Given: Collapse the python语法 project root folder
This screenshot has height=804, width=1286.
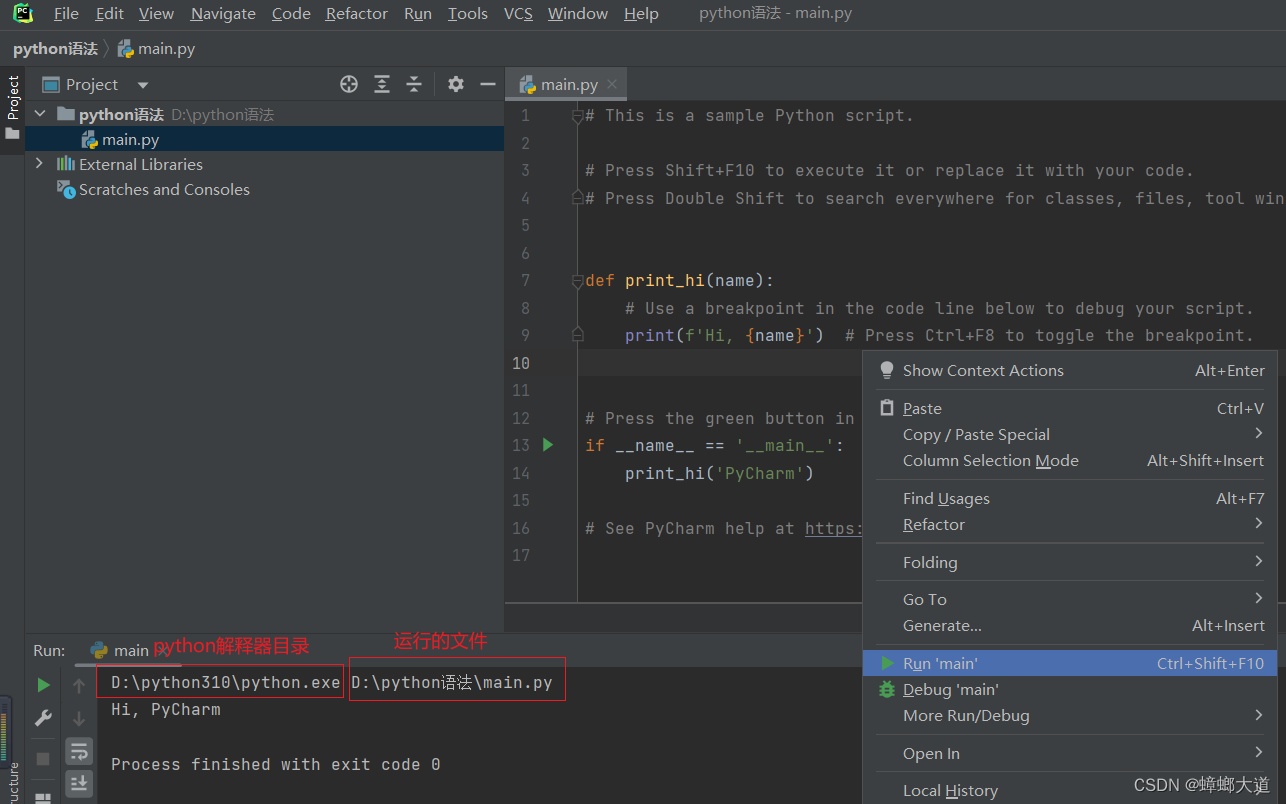Looking at the screenshot, I should pos(40,114).
